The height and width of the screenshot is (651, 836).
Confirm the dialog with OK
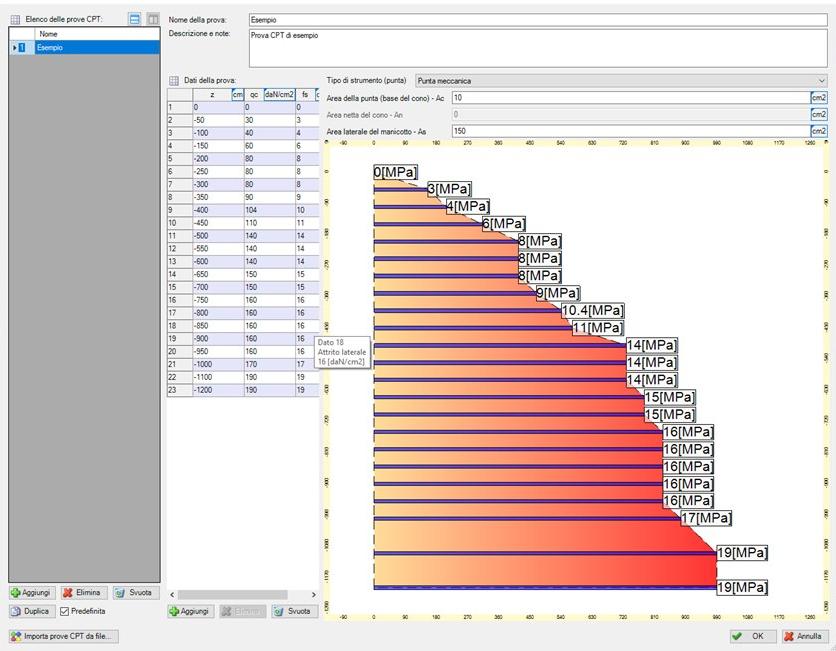749,635
